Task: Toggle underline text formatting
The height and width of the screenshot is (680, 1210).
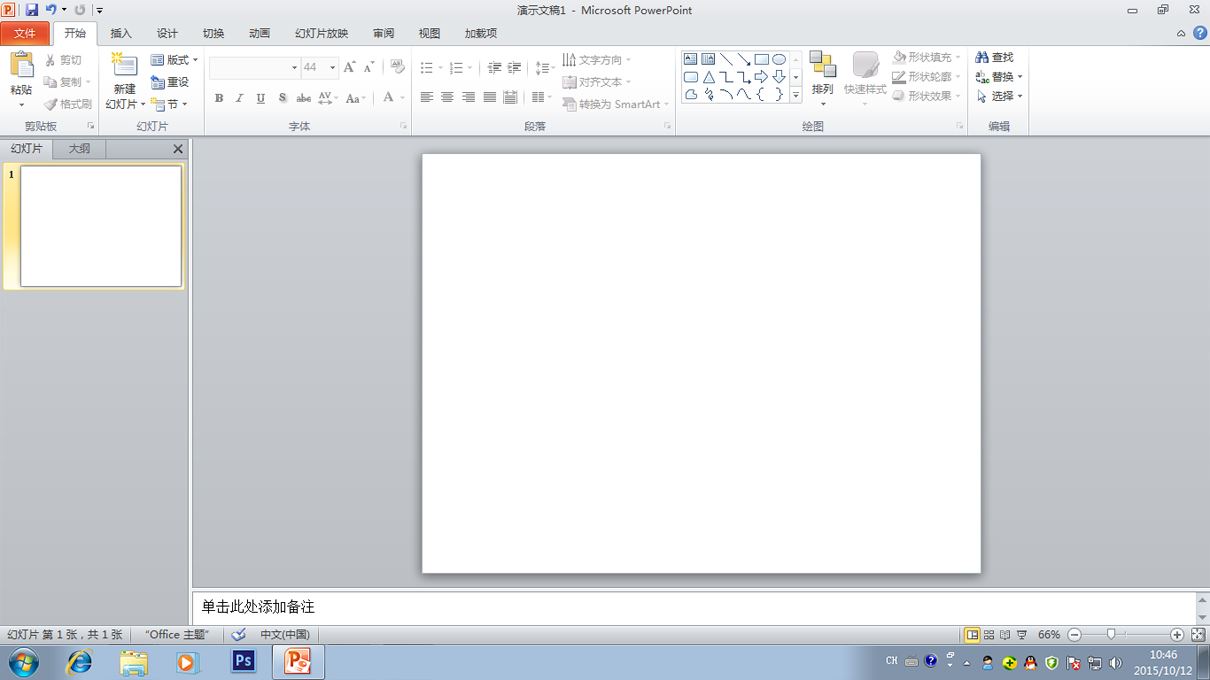Action: (x=261, y=98)
